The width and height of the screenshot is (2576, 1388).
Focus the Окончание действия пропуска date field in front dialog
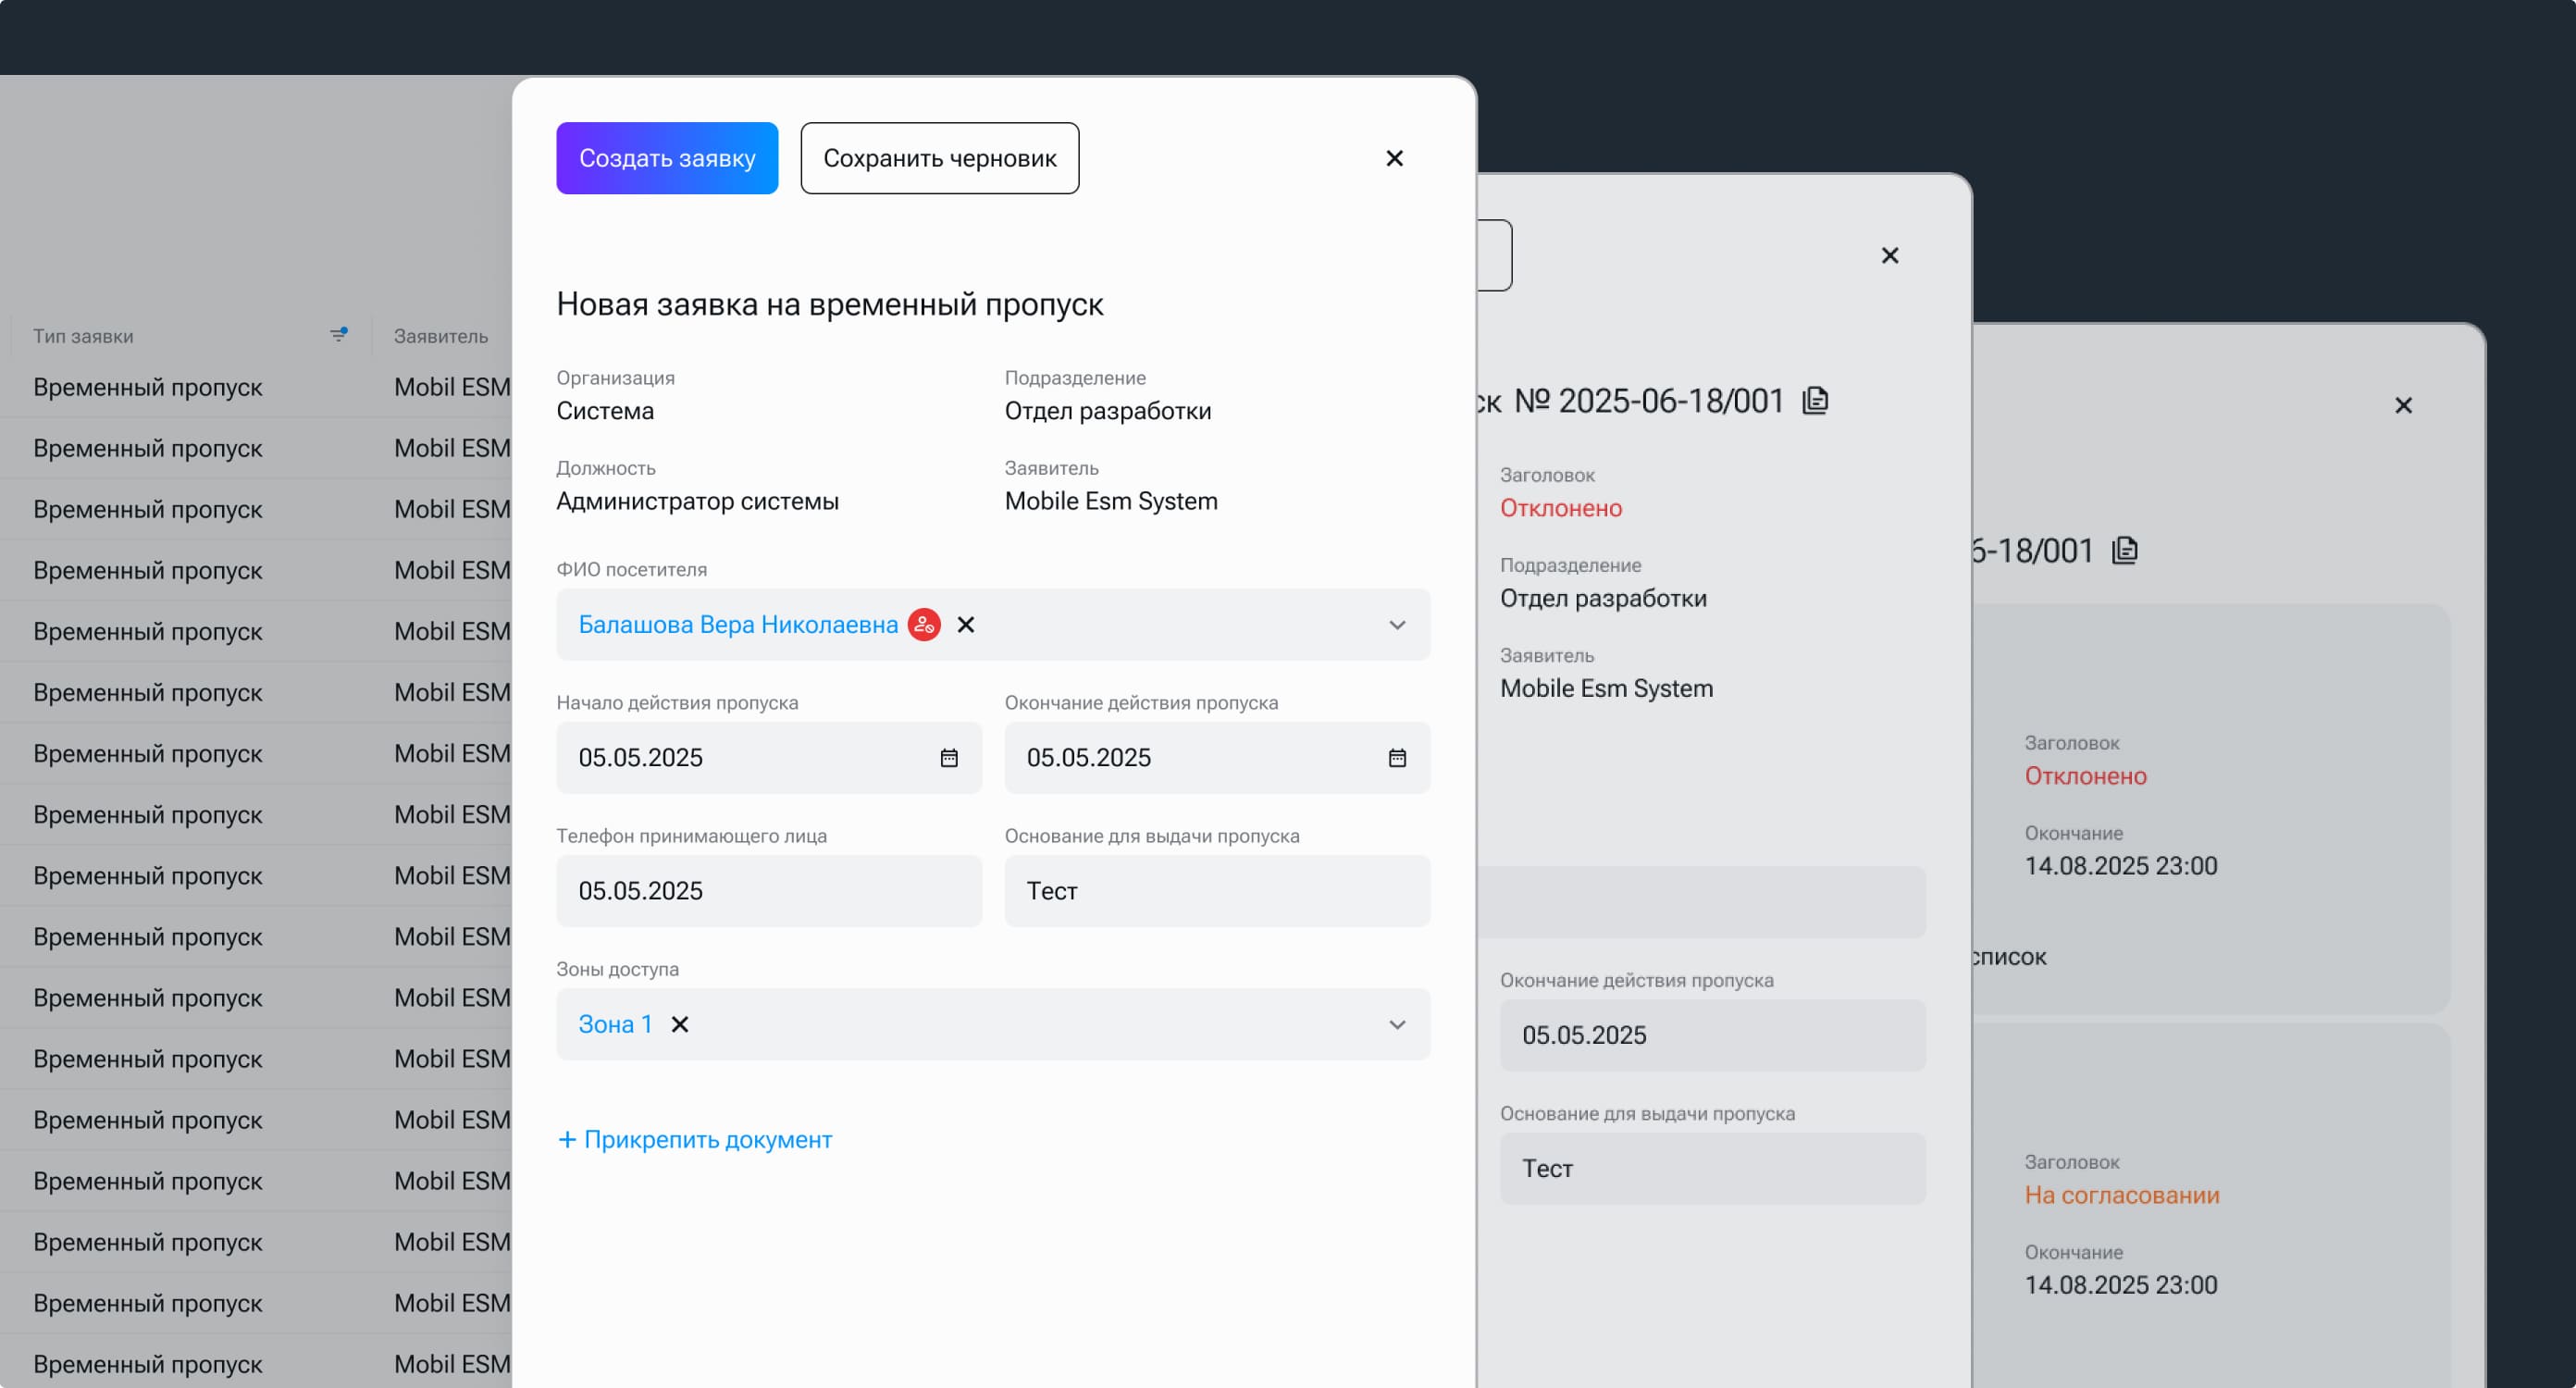[x=1217, y=758]
